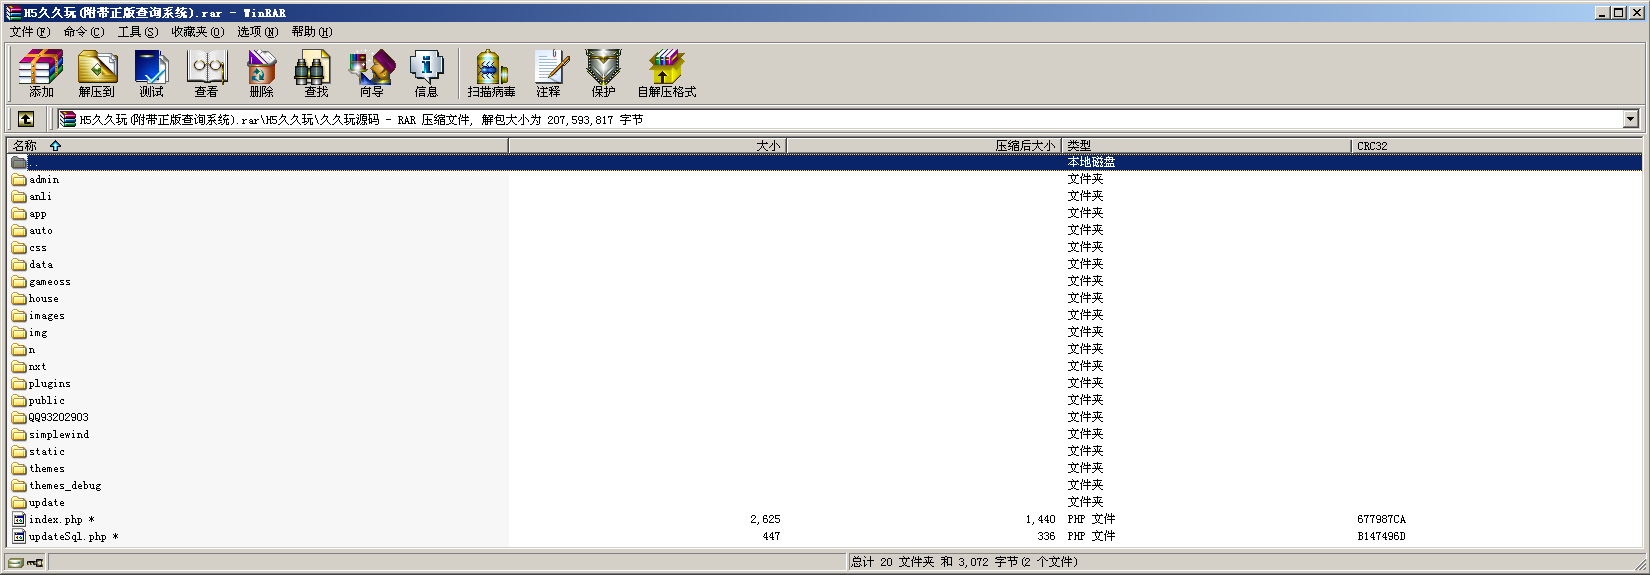Image resolution: width=1650 pixels, height=575 pixels.
Task: Click the self-extracting format (自解压格式) icon
Action: [x=666, y=74]
